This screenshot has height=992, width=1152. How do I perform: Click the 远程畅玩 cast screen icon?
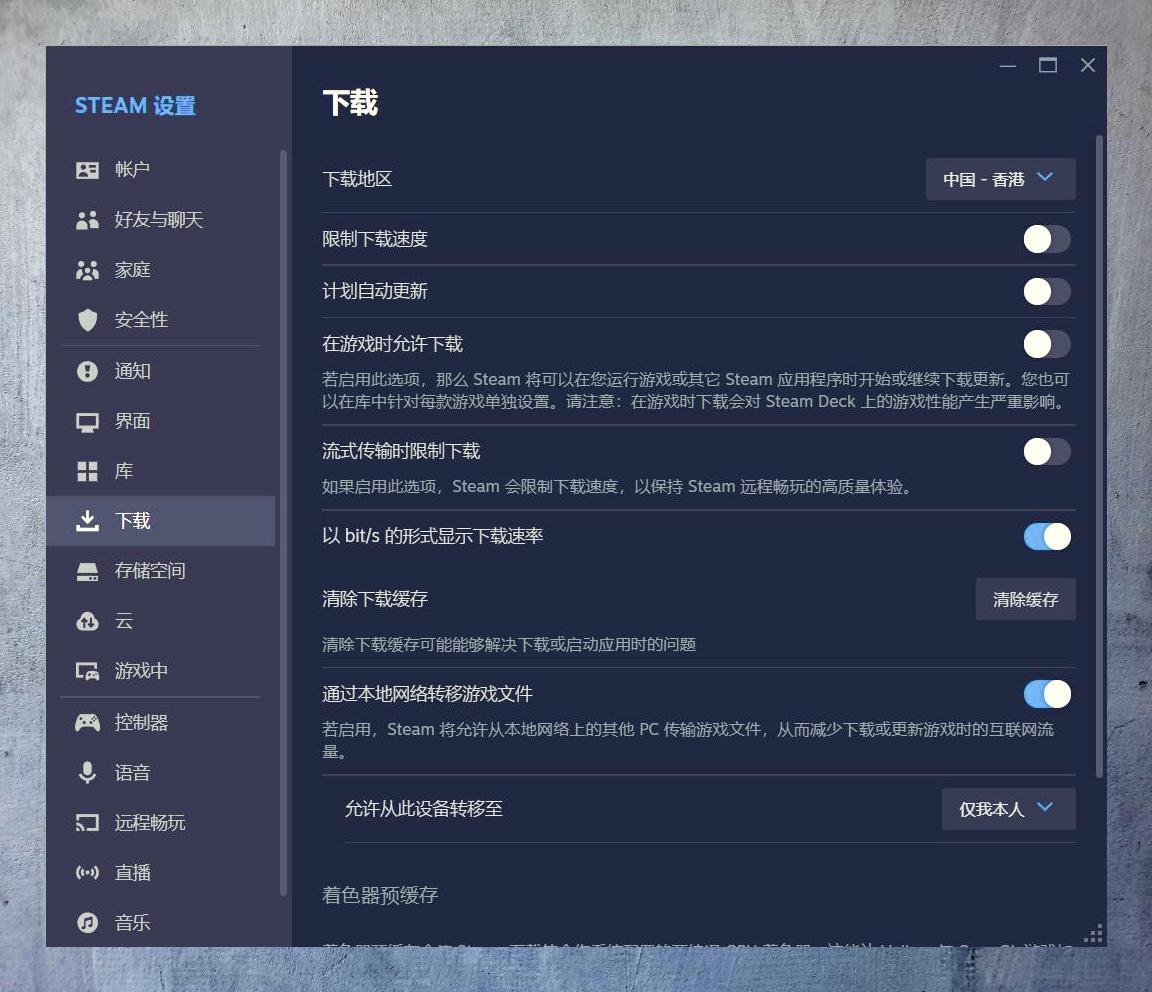tap(87, 822)
